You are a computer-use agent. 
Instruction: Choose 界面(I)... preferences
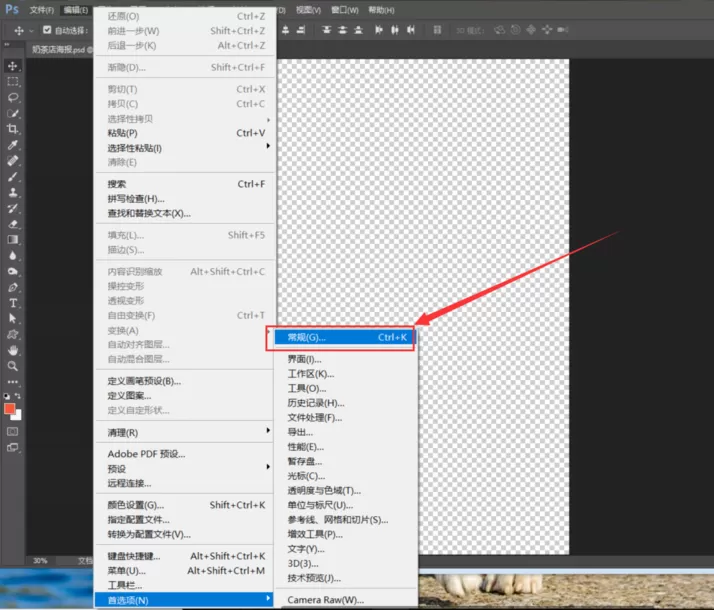point(346,359)
